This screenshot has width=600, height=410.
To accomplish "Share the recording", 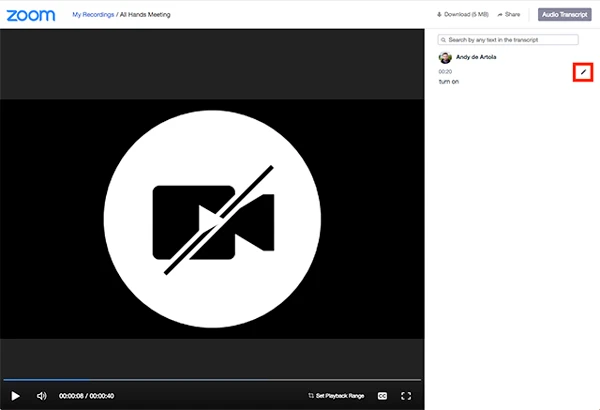I will [x=509, y=15].
